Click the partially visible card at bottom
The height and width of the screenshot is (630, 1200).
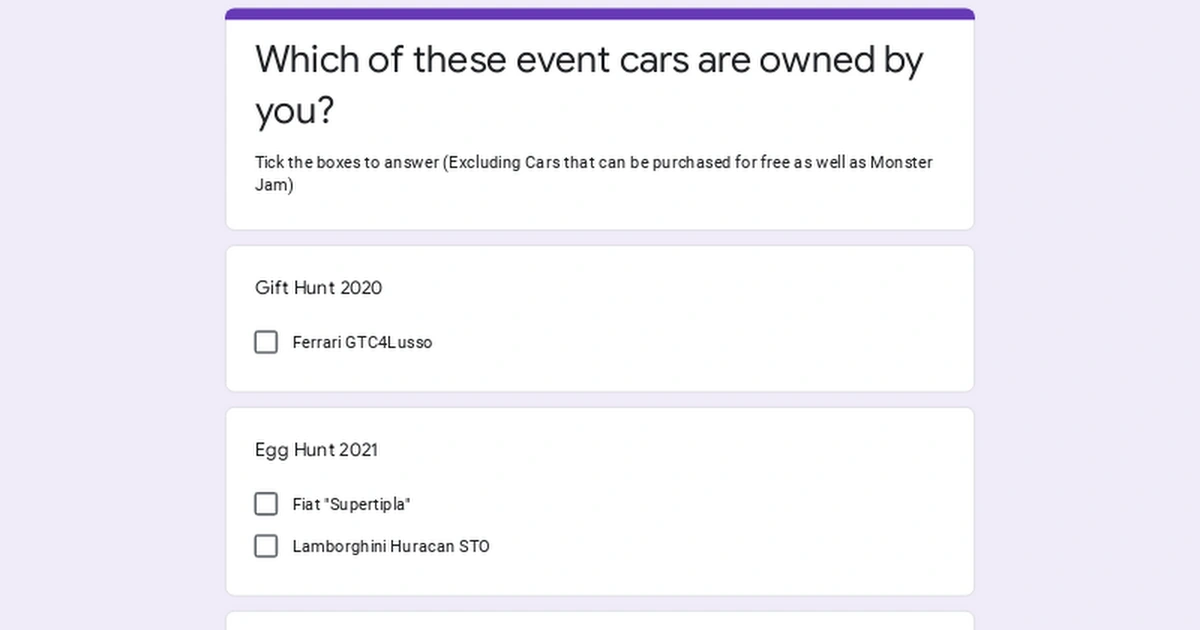[x=600, y=624]
